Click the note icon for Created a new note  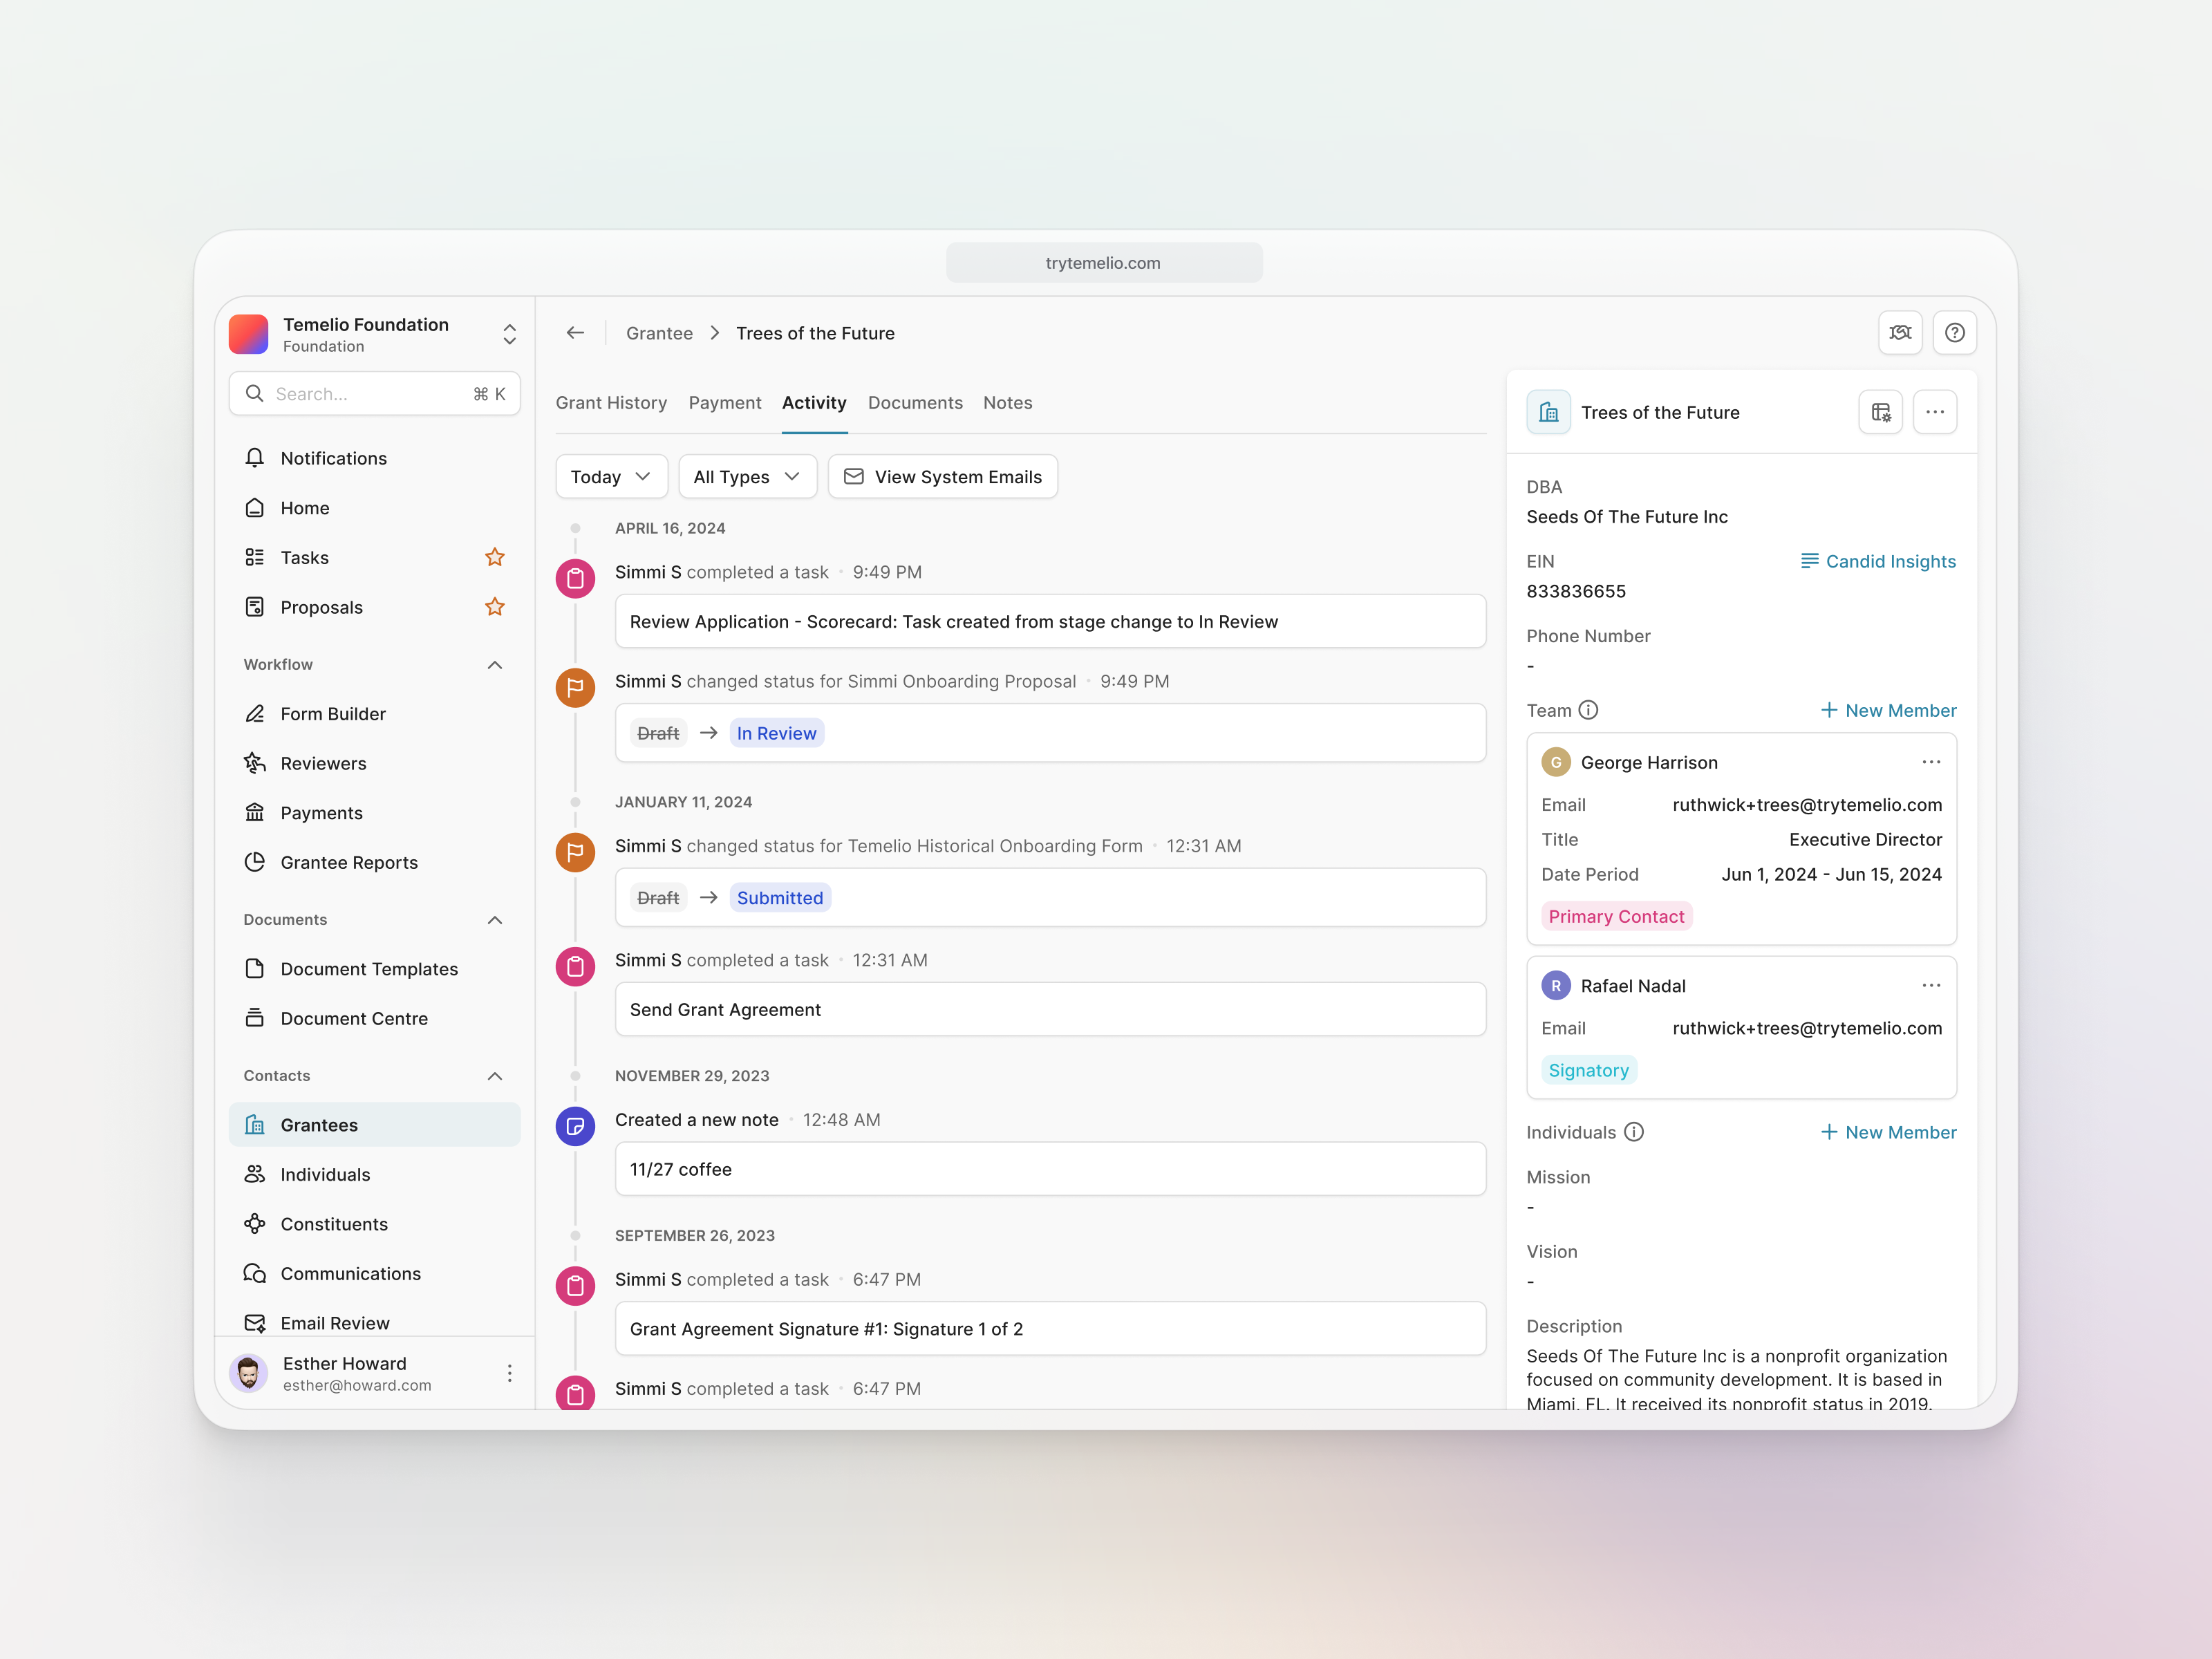click(x=575, y=1126)
